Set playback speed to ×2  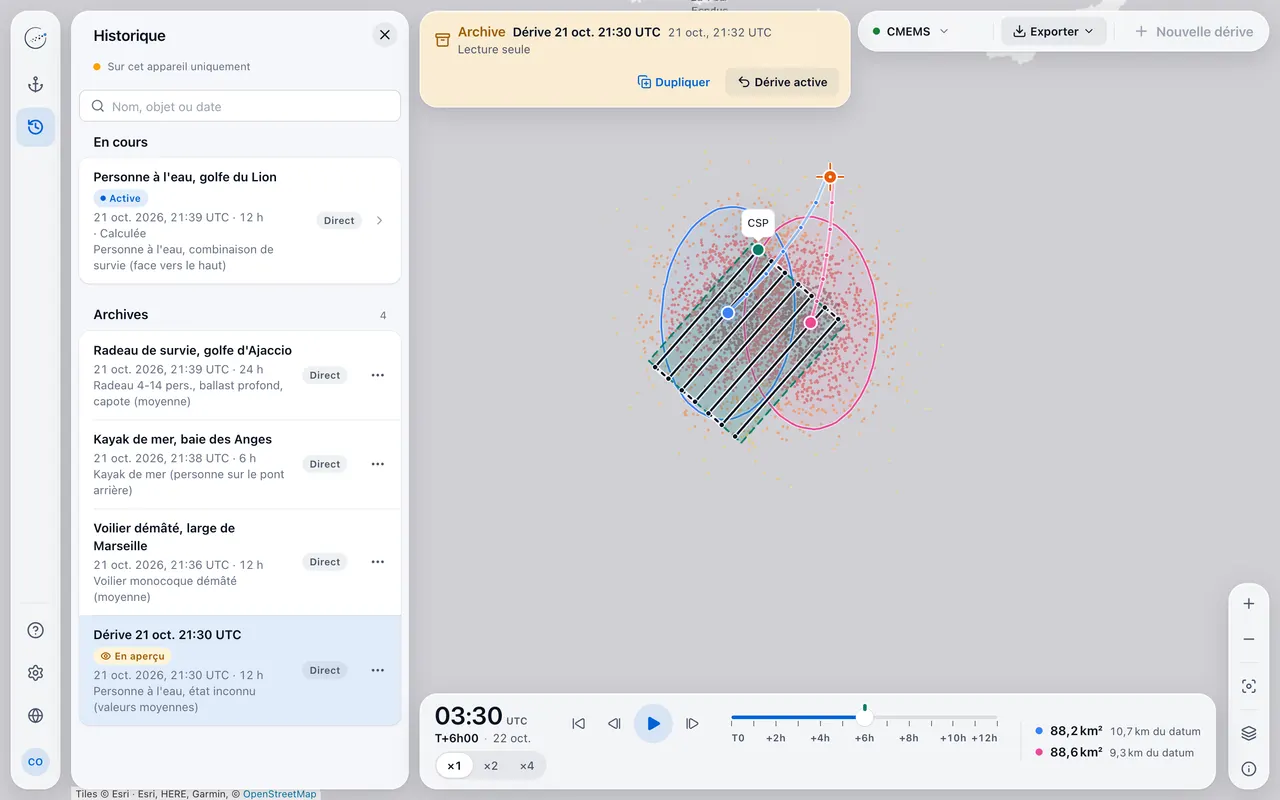click(x=490, y=766)
